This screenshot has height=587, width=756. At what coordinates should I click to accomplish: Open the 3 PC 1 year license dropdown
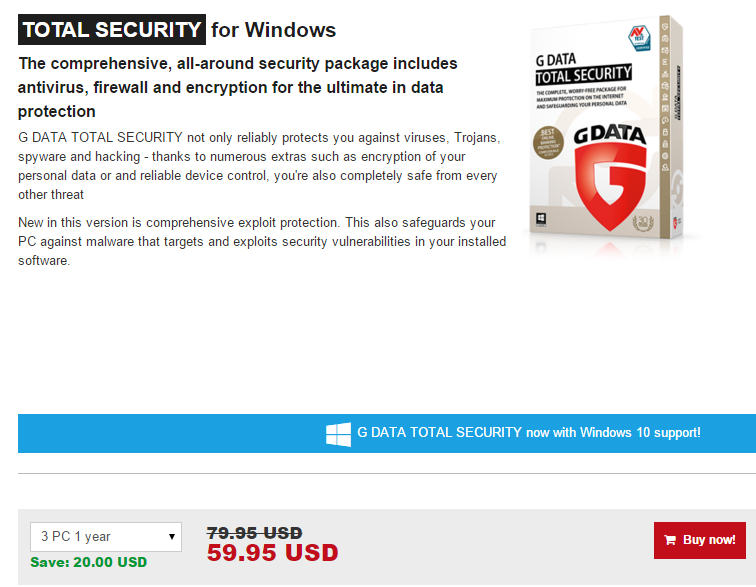105,537
